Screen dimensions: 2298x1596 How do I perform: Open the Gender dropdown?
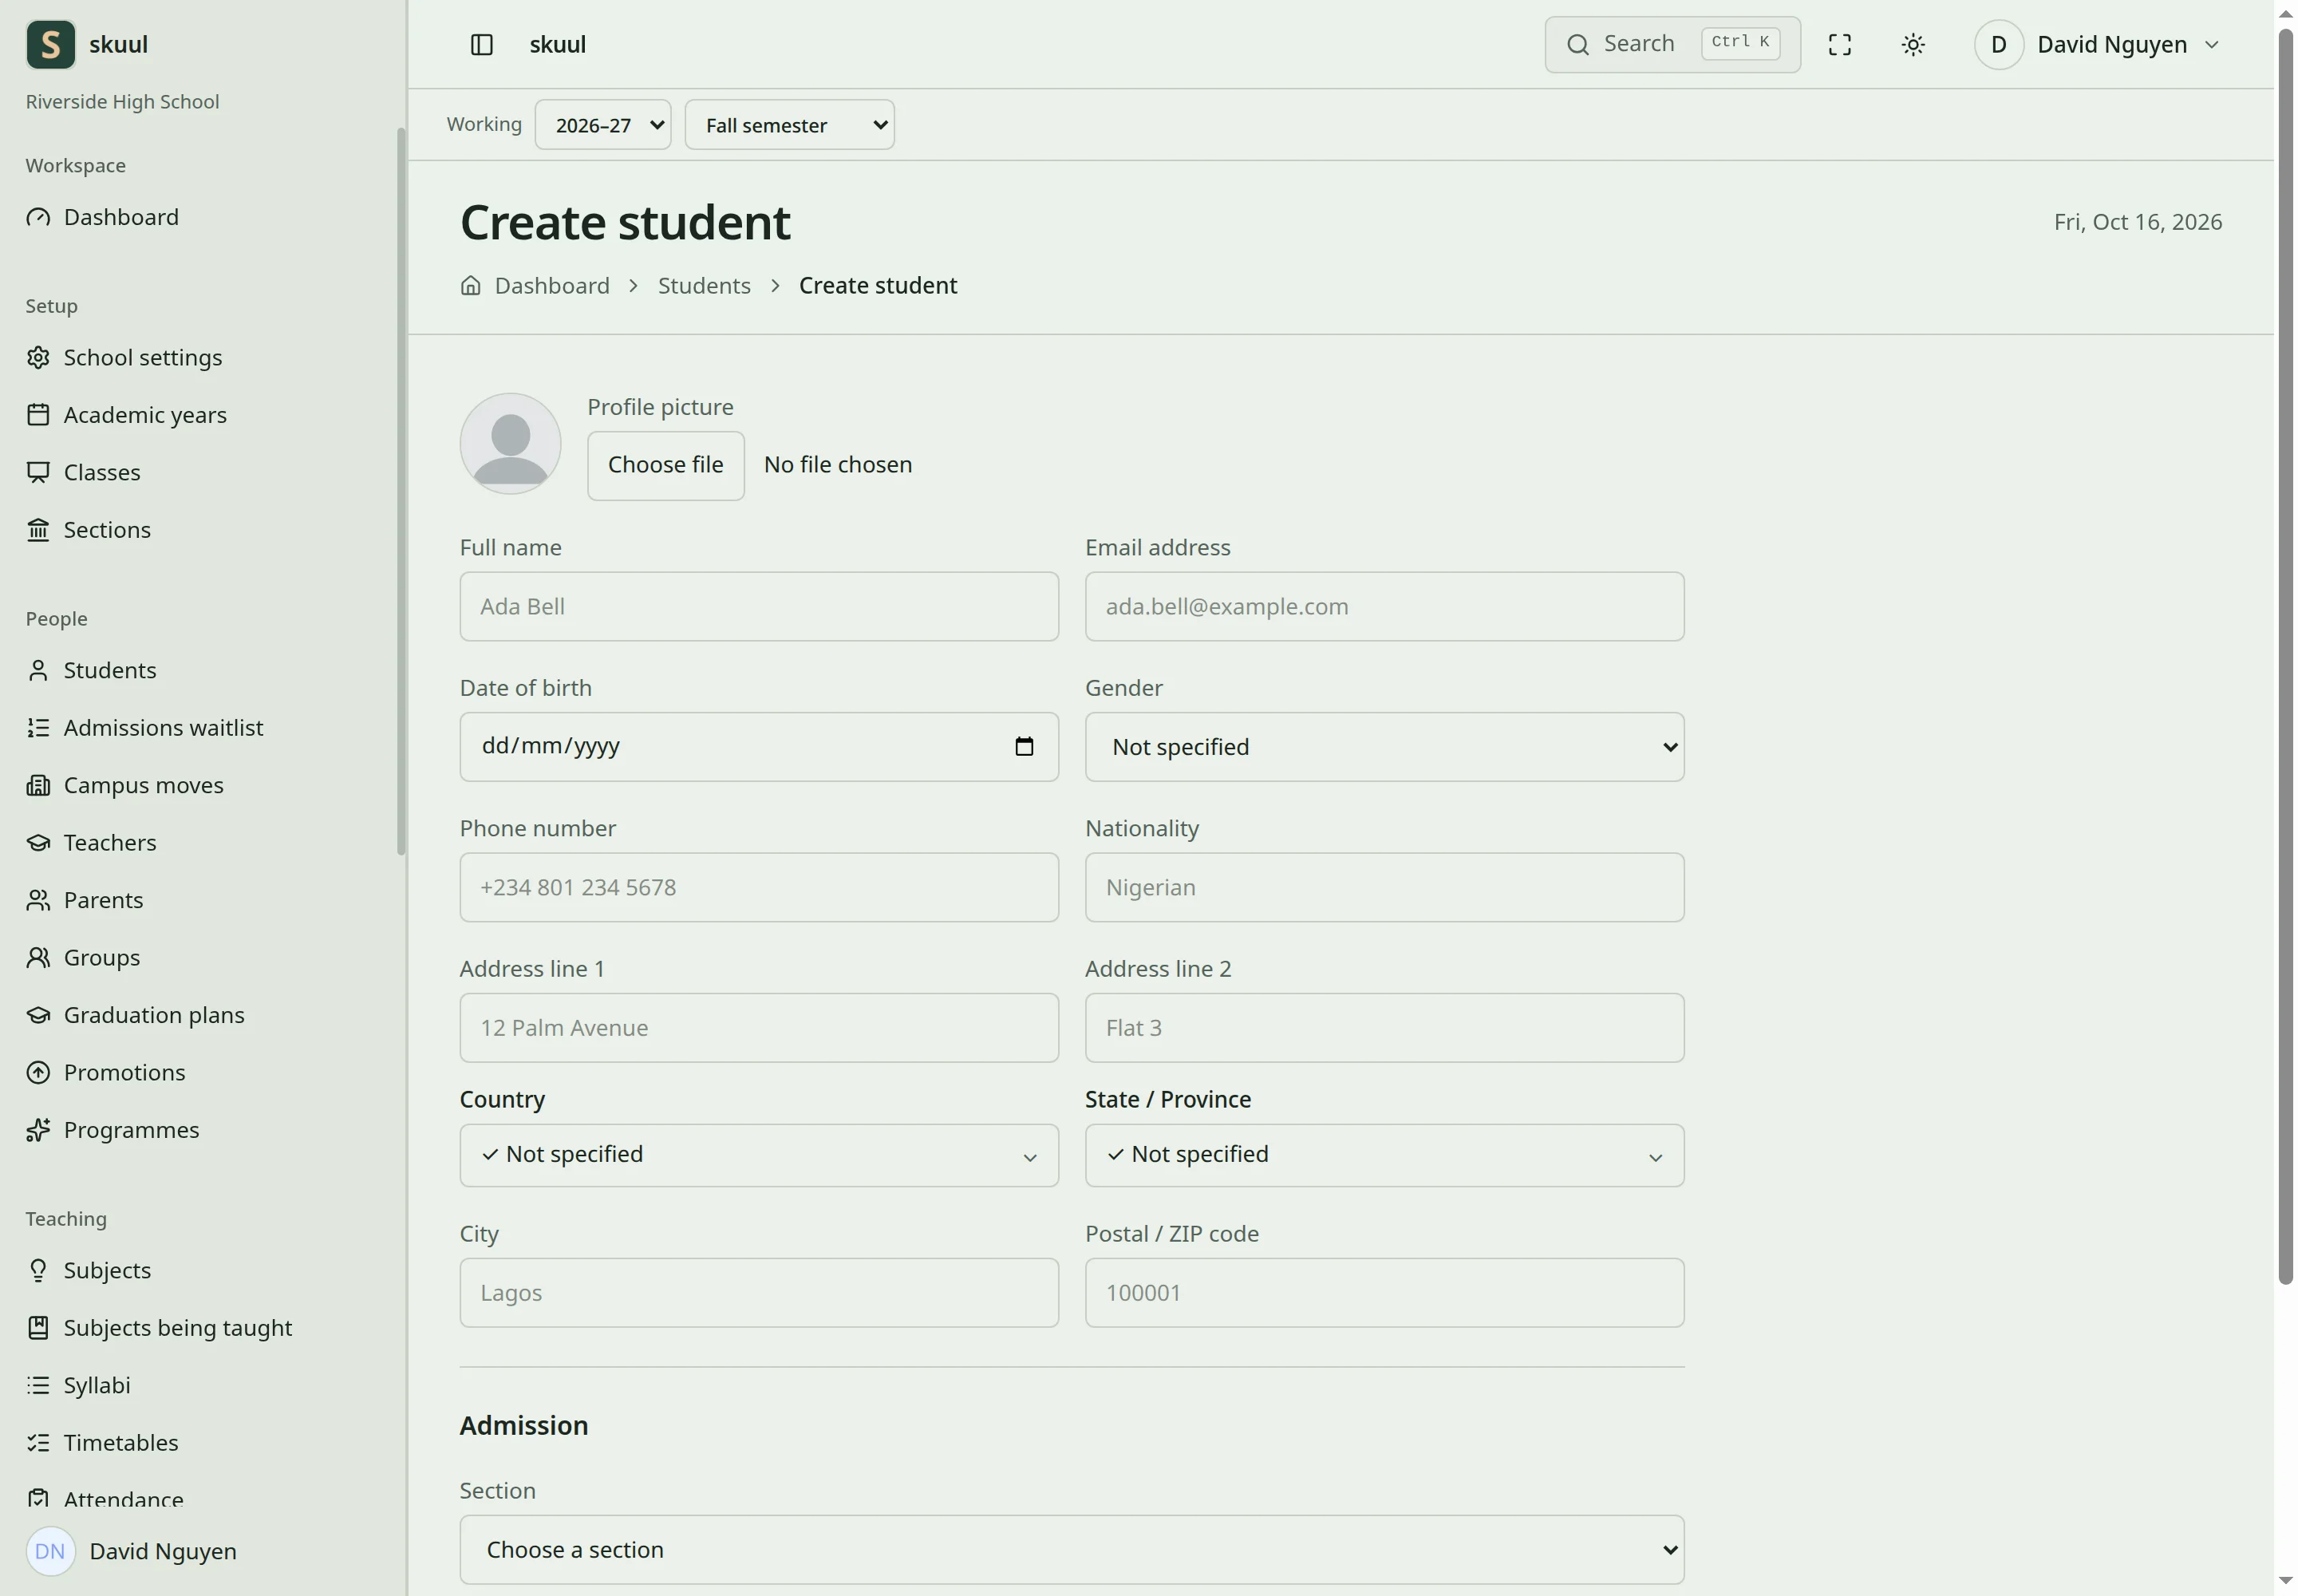point(1384,747)
